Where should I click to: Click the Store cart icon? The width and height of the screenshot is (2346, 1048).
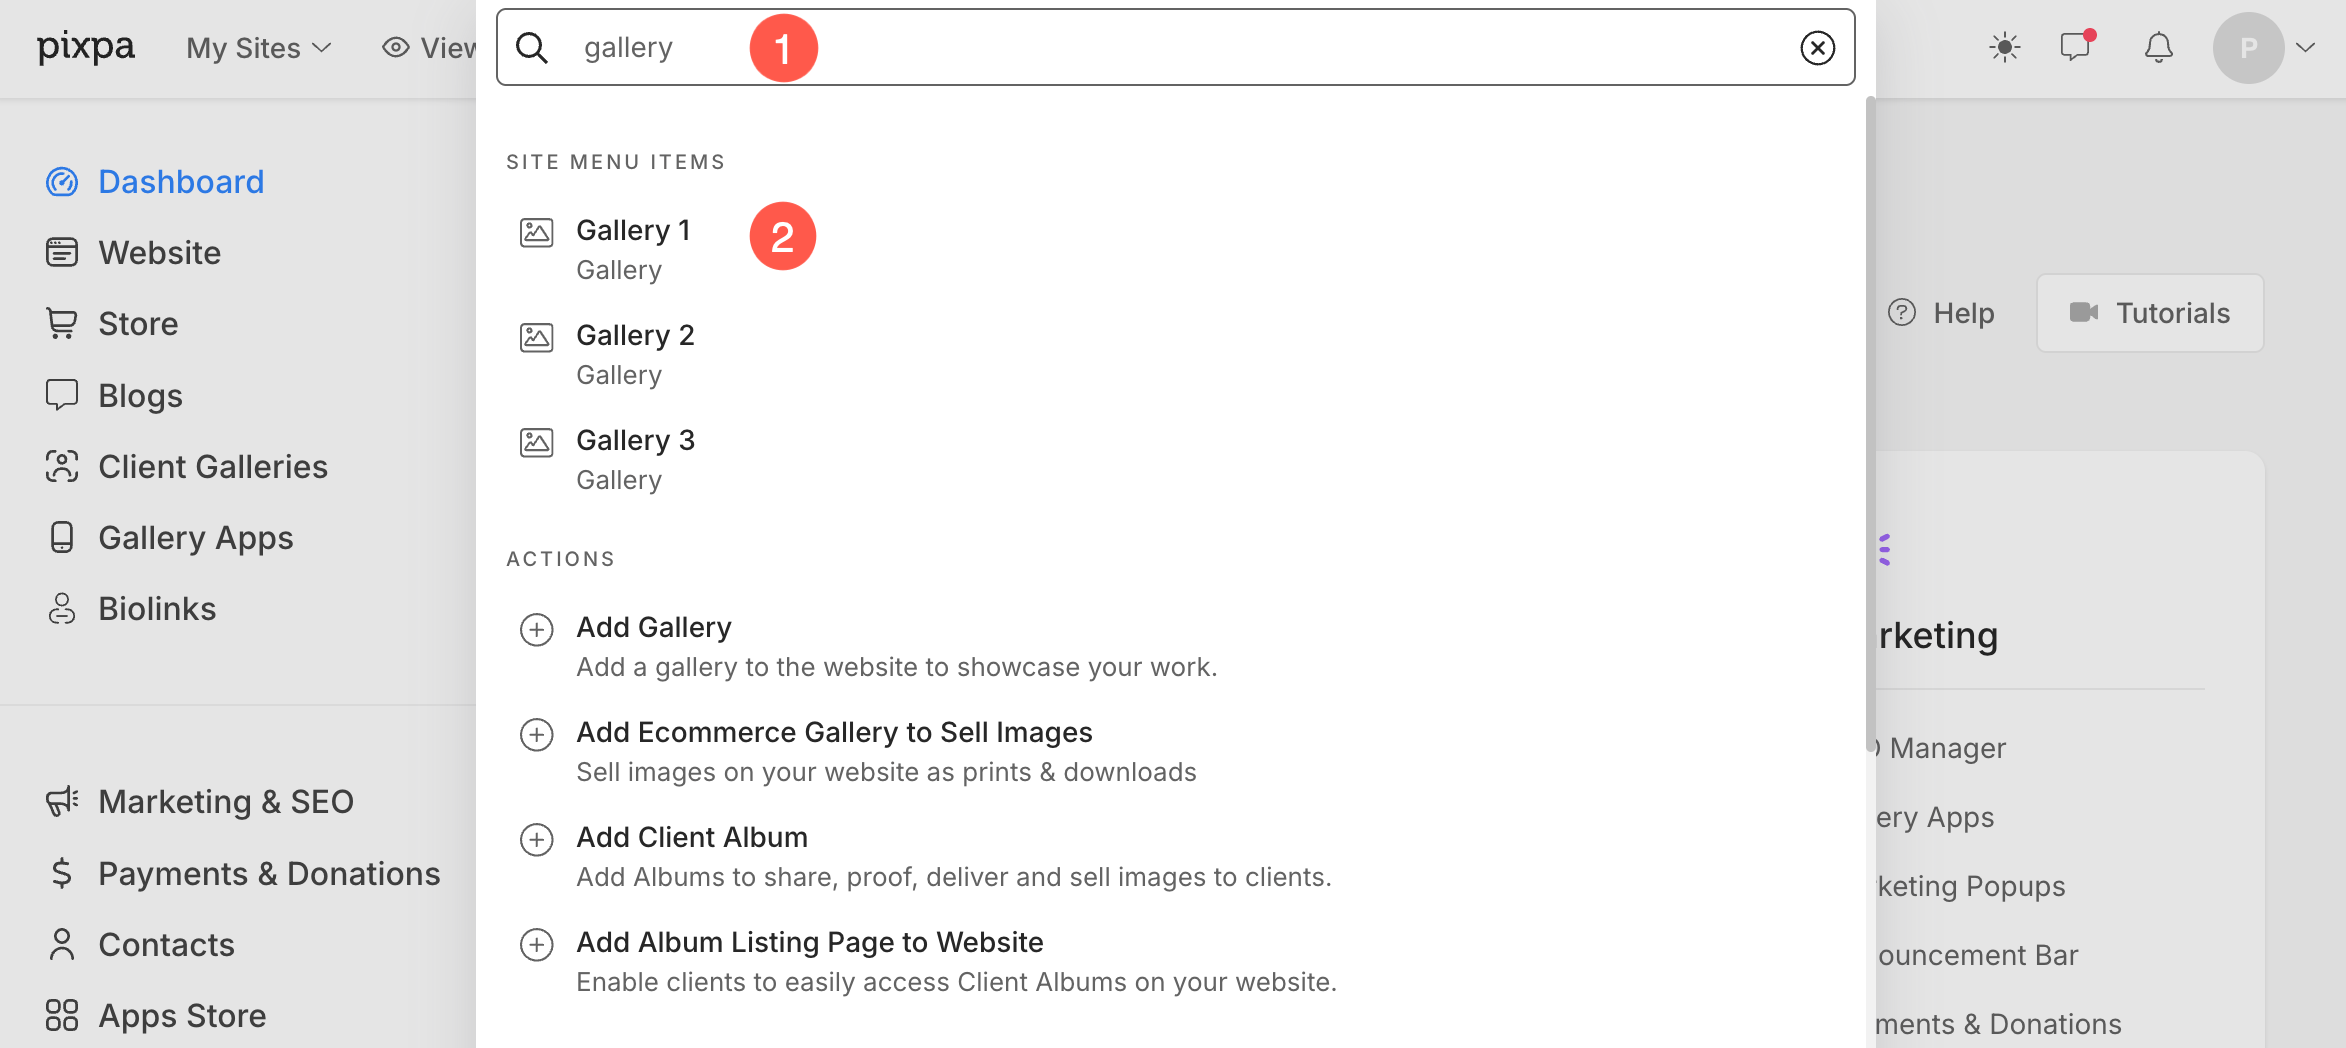[x=62, y=324]
